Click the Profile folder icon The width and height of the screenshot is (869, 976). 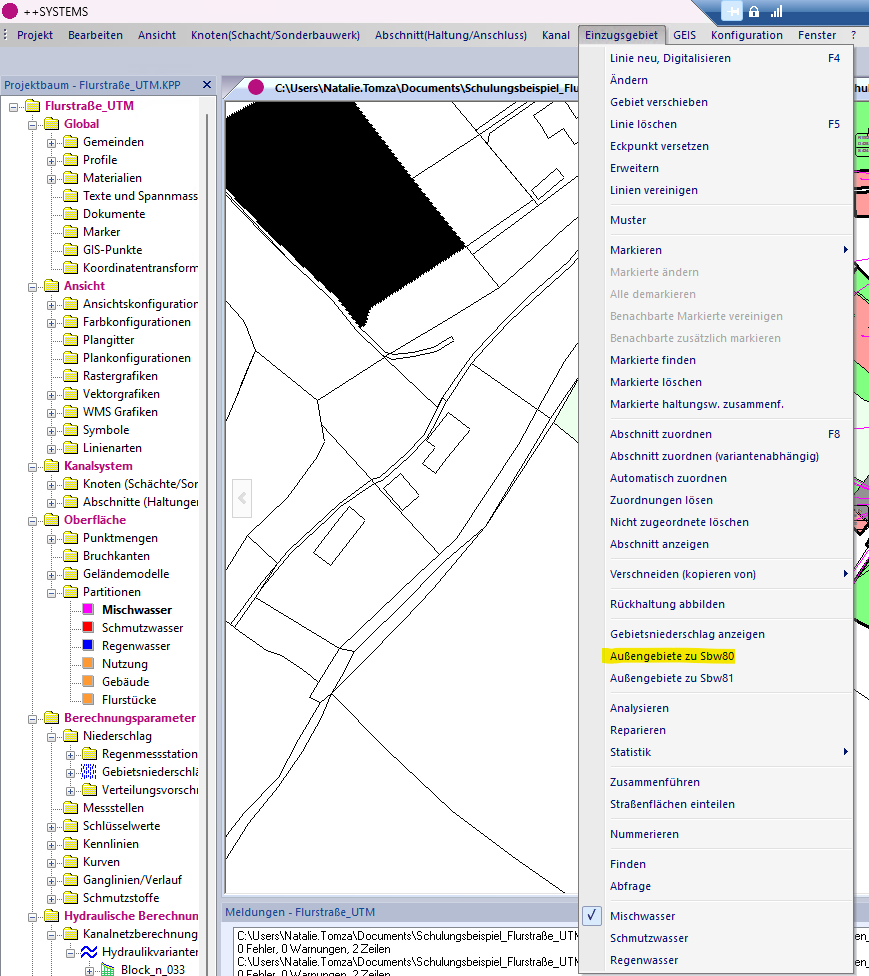[x=70, y=160]
